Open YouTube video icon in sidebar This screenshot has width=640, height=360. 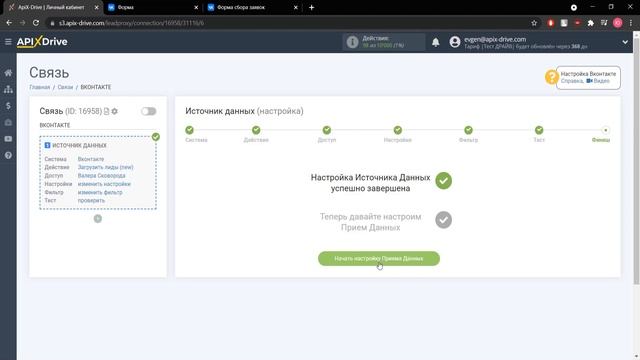coord(8,139)
